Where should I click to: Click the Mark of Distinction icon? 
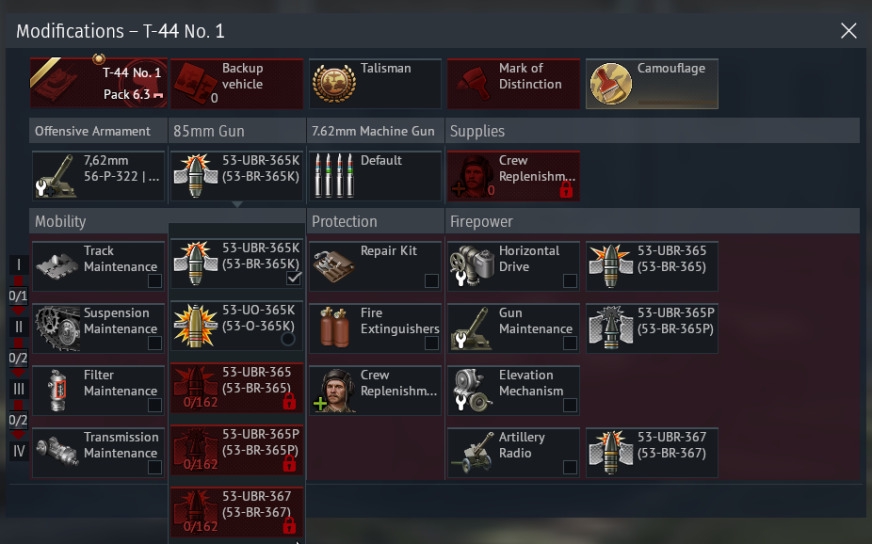coord(473,83)
